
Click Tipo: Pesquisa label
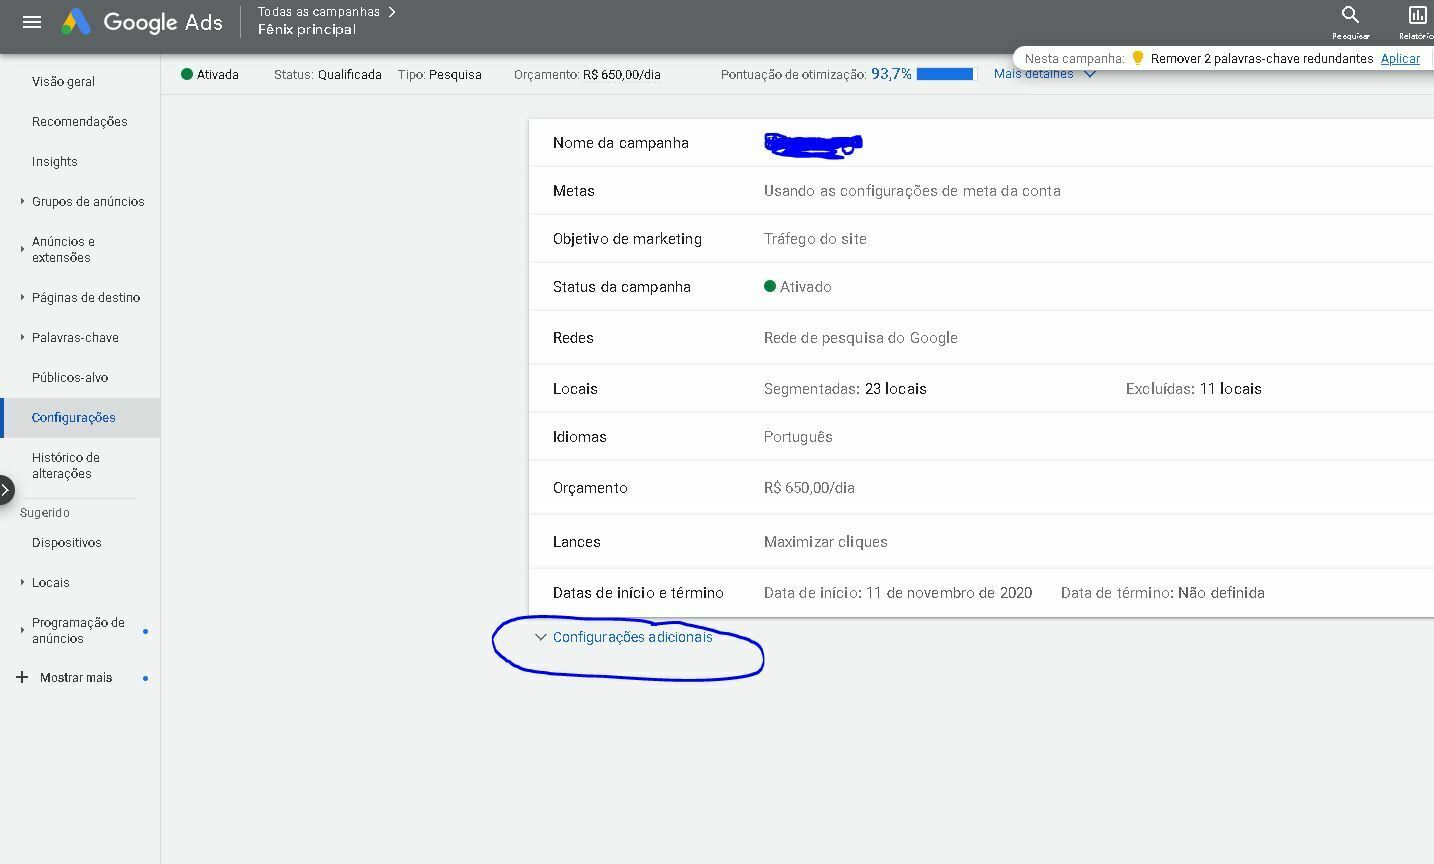tap(439, 74)
